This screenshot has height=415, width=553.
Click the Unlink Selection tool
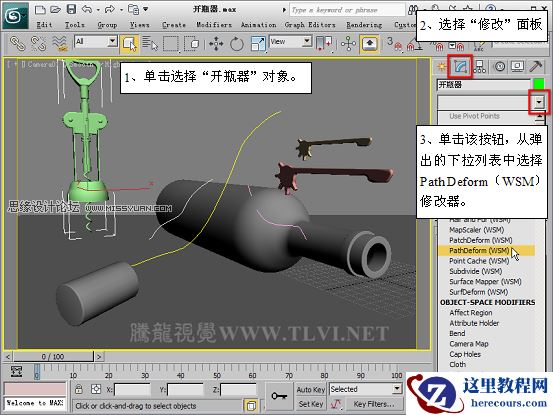pyautogui.click(x=38, y=44)
